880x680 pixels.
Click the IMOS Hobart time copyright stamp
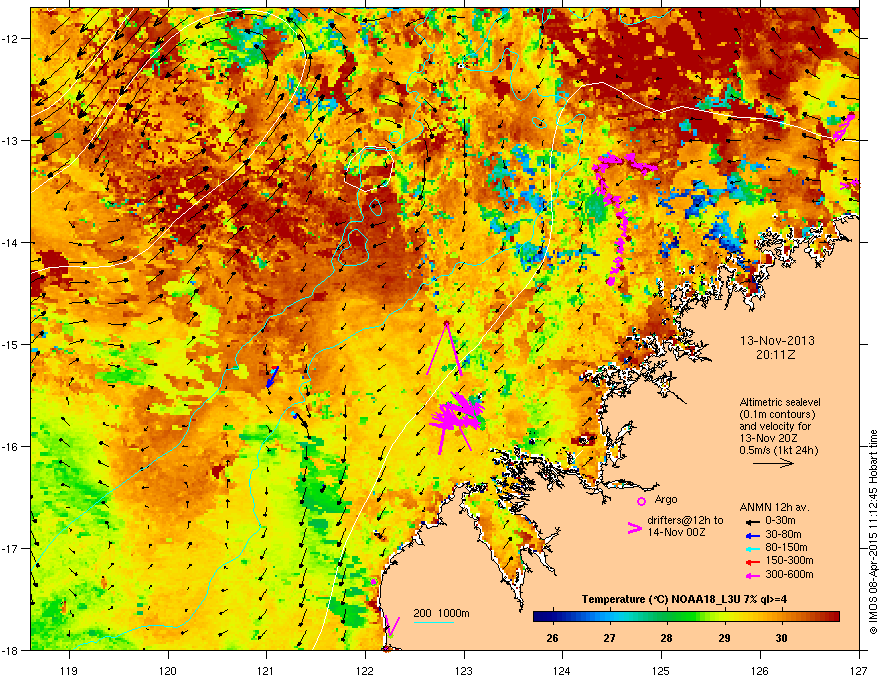(x=873, y=532)
